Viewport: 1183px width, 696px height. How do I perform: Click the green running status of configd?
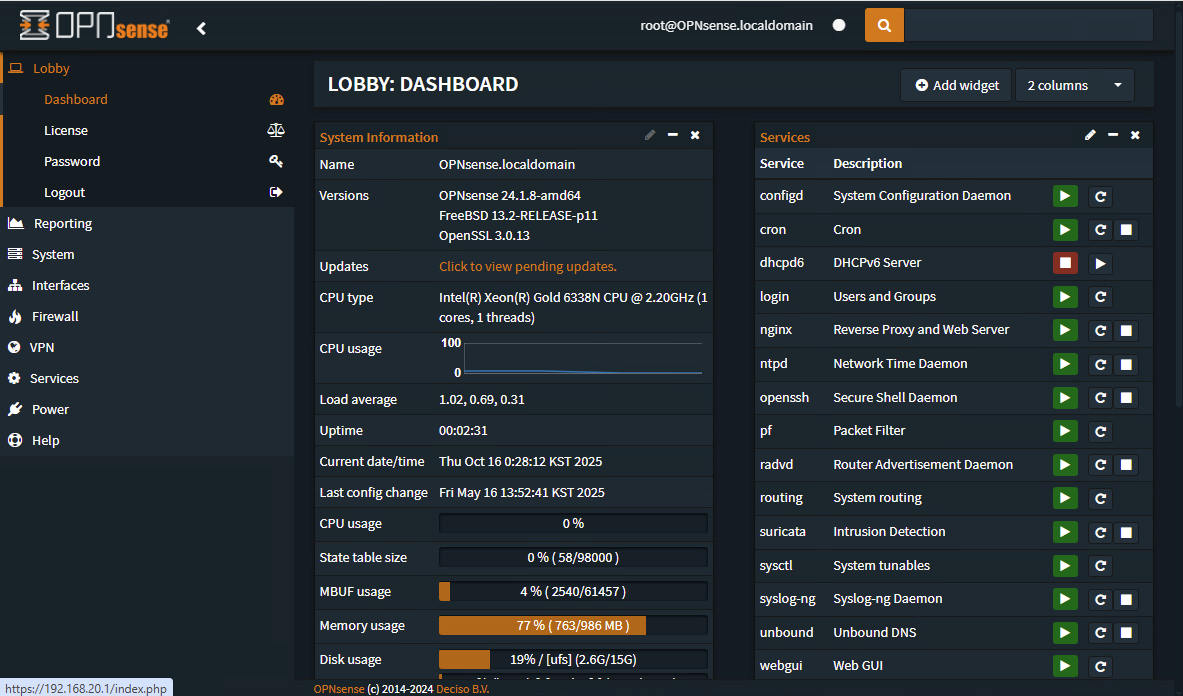click(1065, 196)
